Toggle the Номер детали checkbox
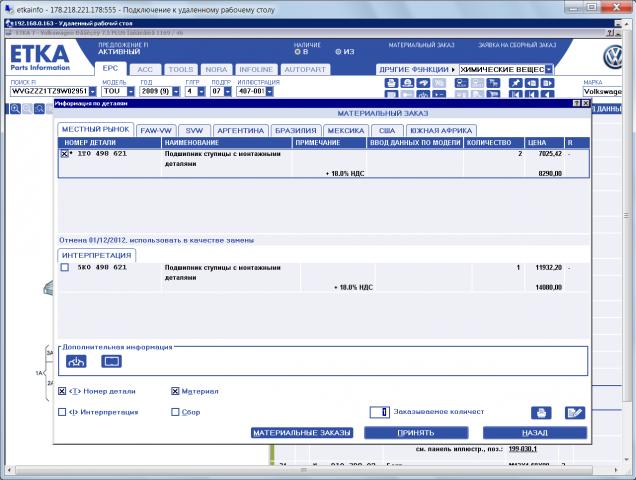 (62, 391)
